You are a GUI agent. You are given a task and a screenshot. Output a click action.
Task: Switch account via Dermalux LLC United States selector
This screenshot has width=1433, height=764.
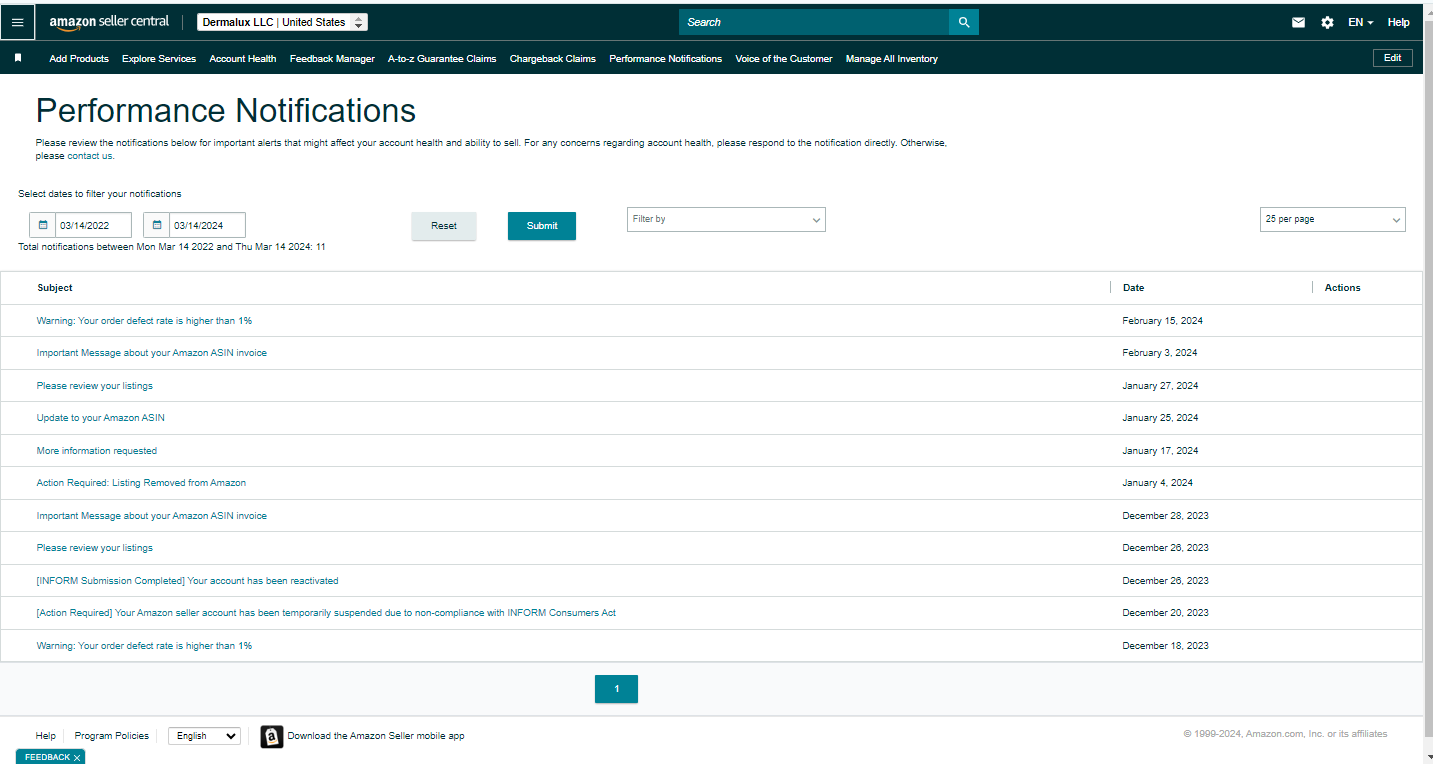(282, 22)
